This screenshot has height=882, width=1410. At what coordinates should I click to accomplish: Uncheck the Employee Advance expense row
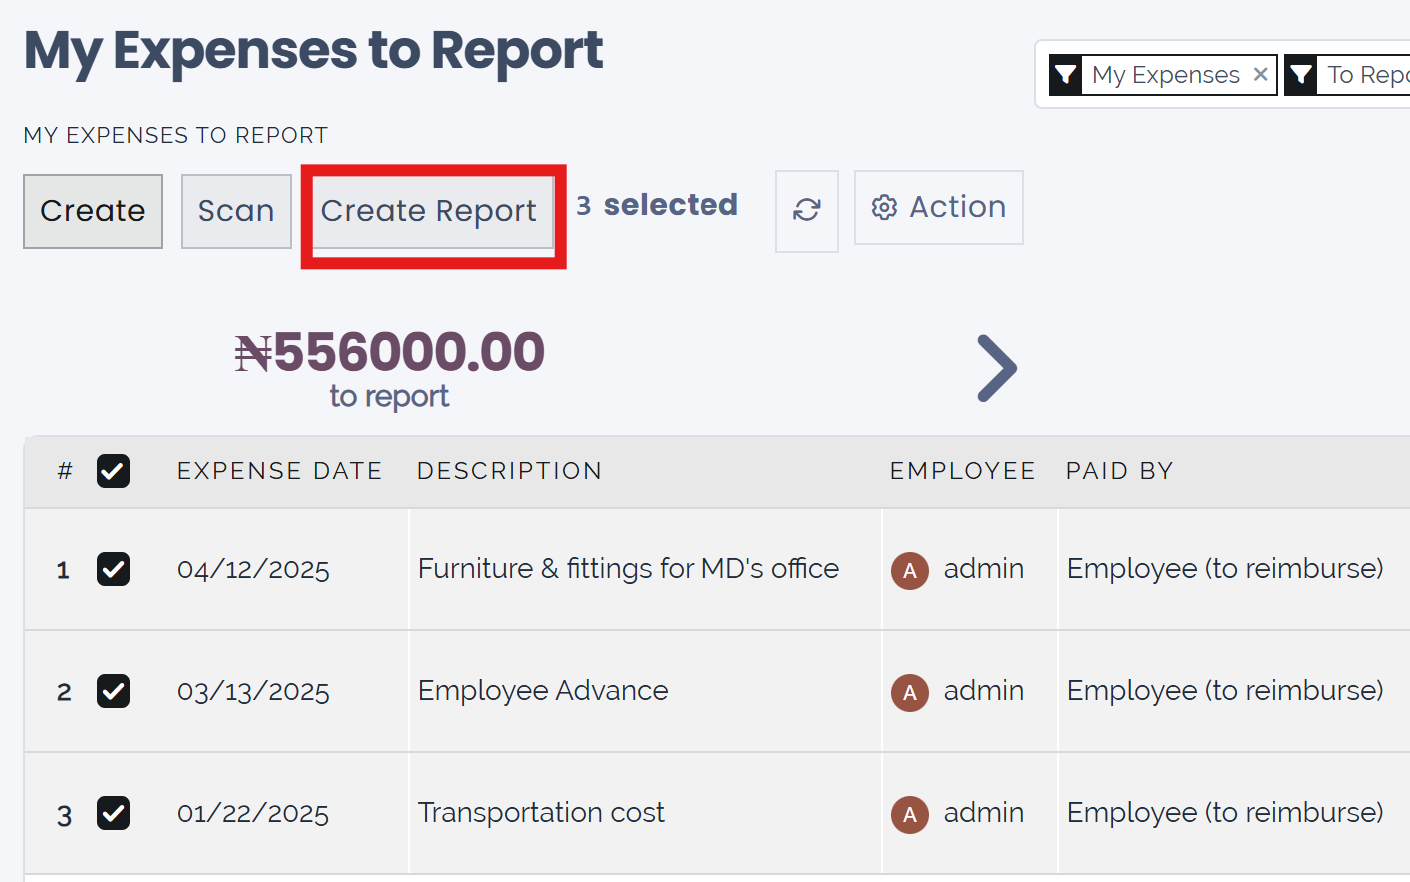pos(113,691)
